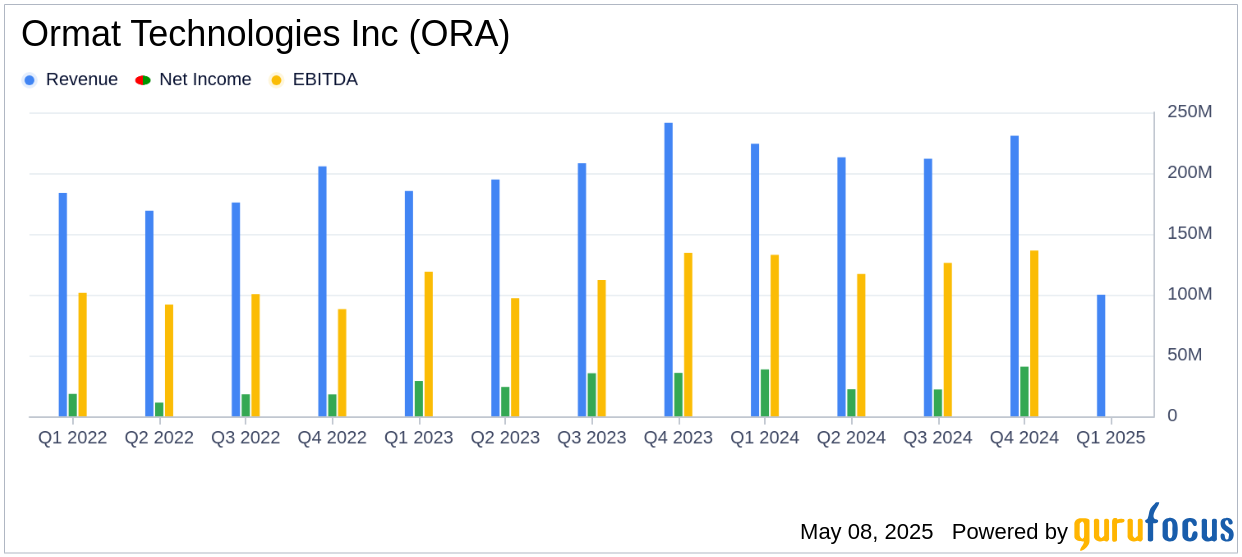
Task: Click the Q2 2024 axis label
Action: click(x=851, y=438)
